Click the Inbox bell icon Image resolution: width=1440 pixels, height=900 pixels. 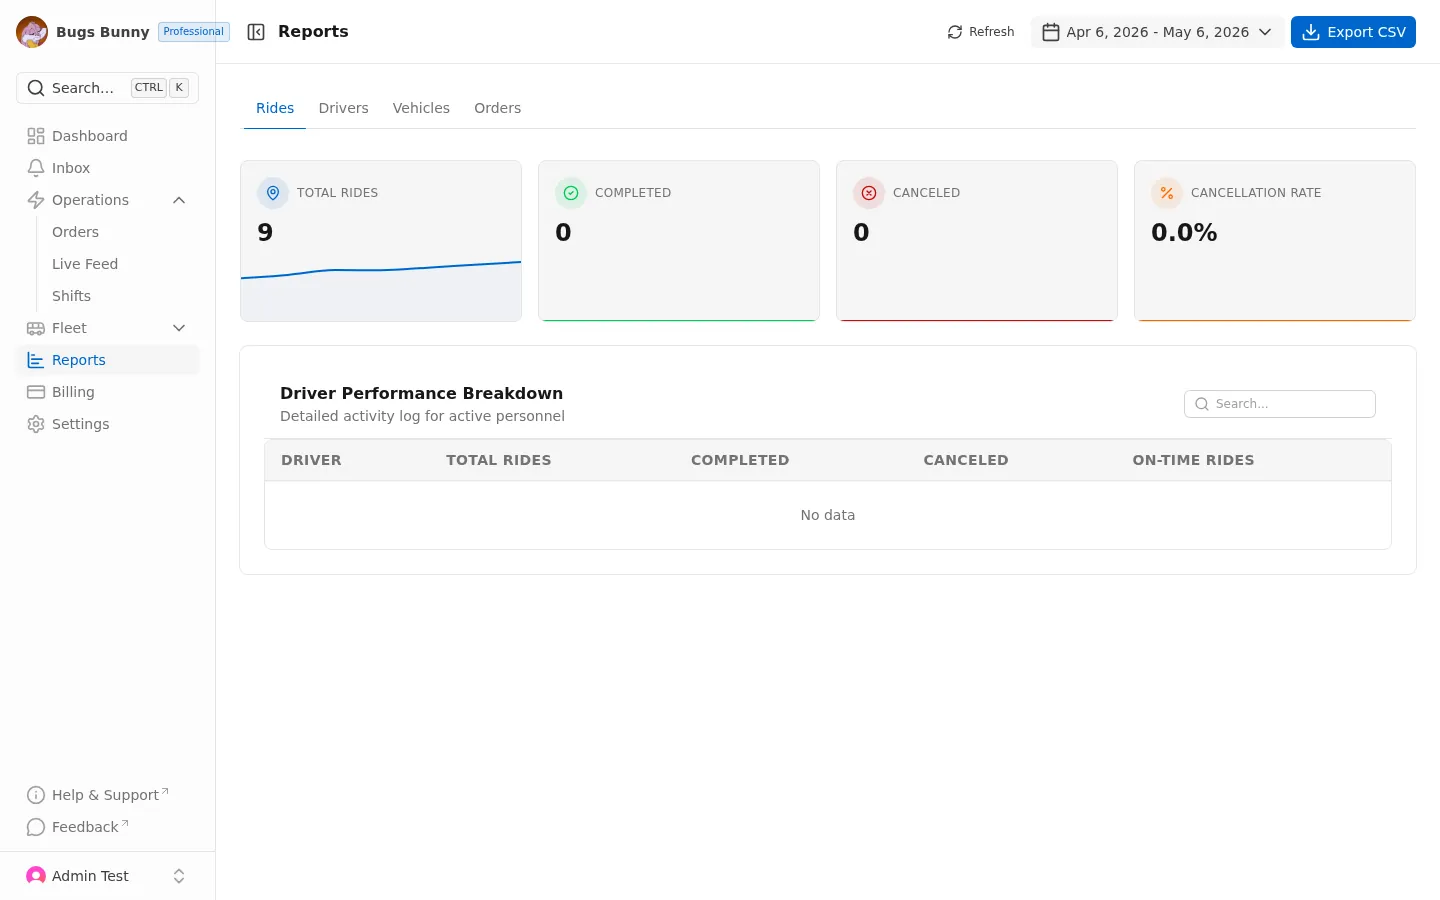click(x=36, y=168)
